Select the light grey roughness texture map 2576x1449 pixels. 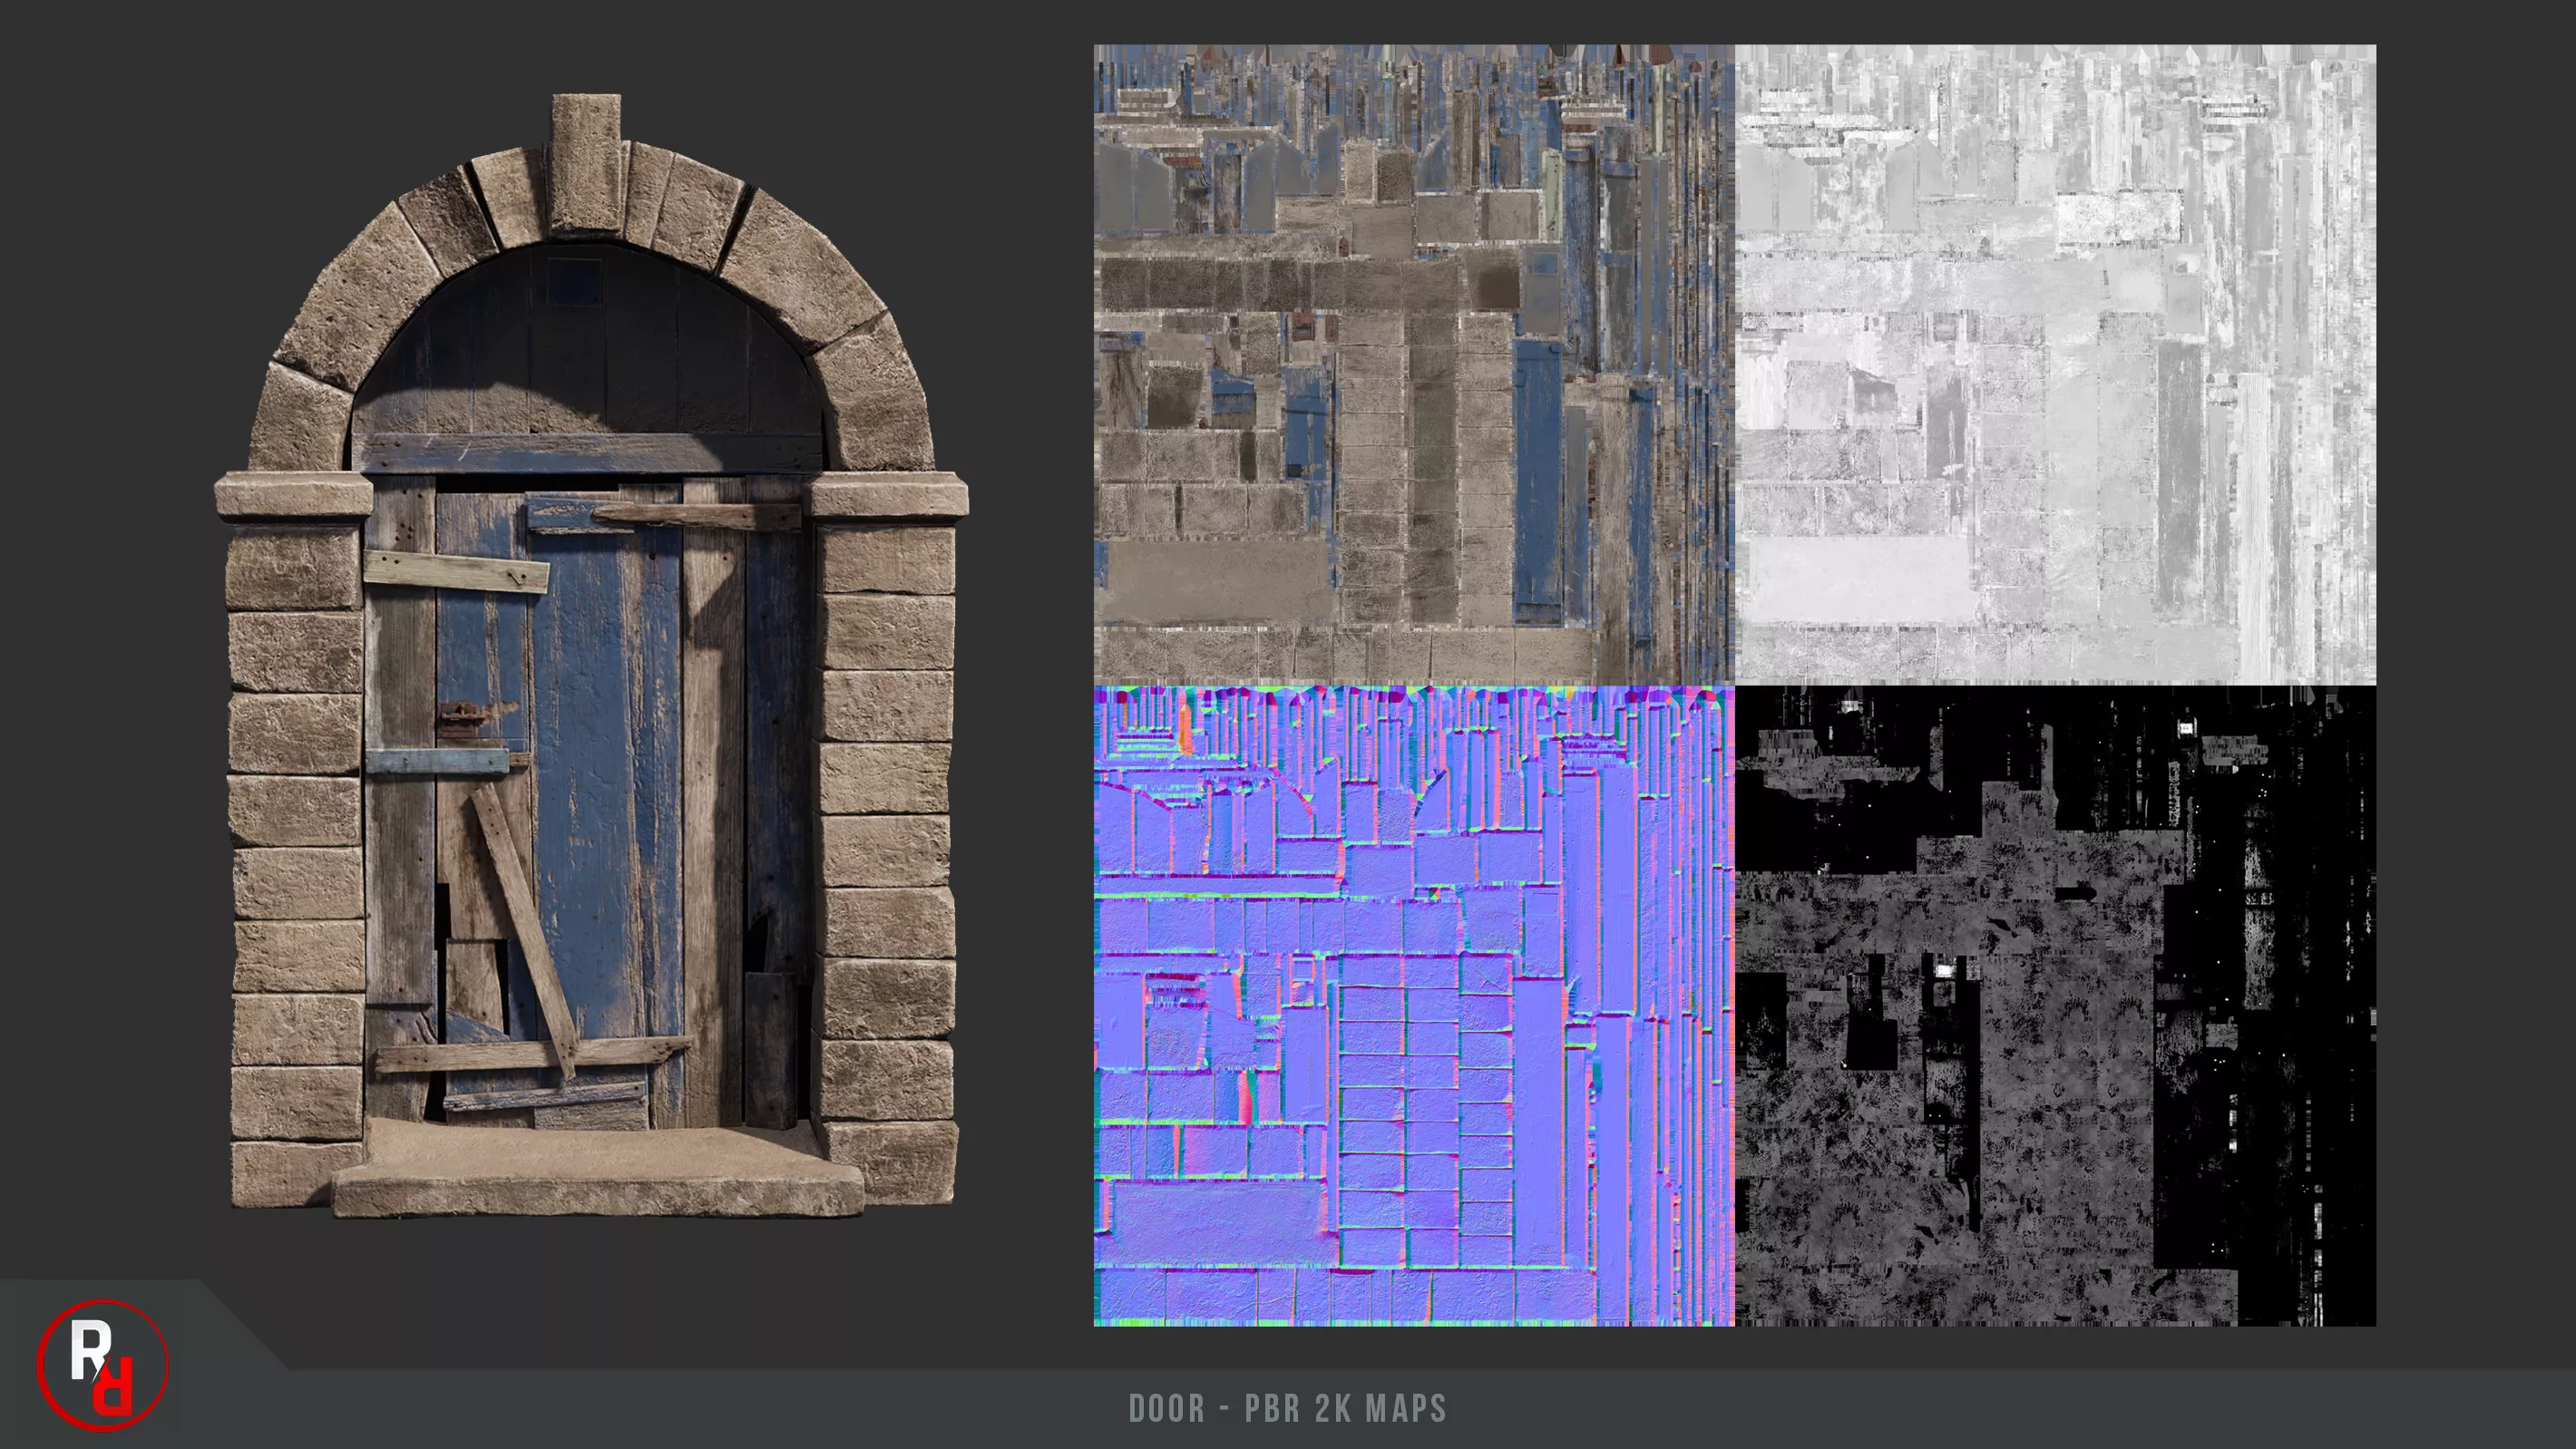pyautogui.click(x=2055, y=364)
